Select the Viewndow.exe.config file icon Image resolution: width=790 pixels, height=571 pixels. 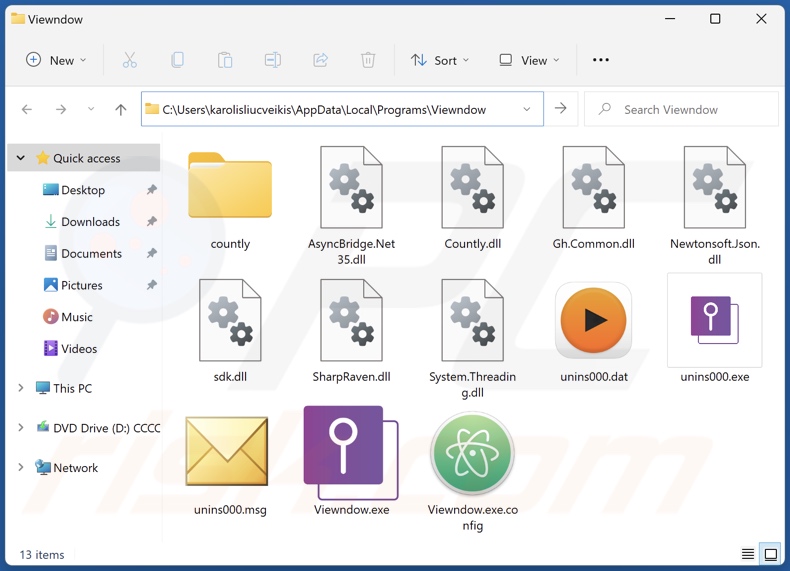coord(472,453)
